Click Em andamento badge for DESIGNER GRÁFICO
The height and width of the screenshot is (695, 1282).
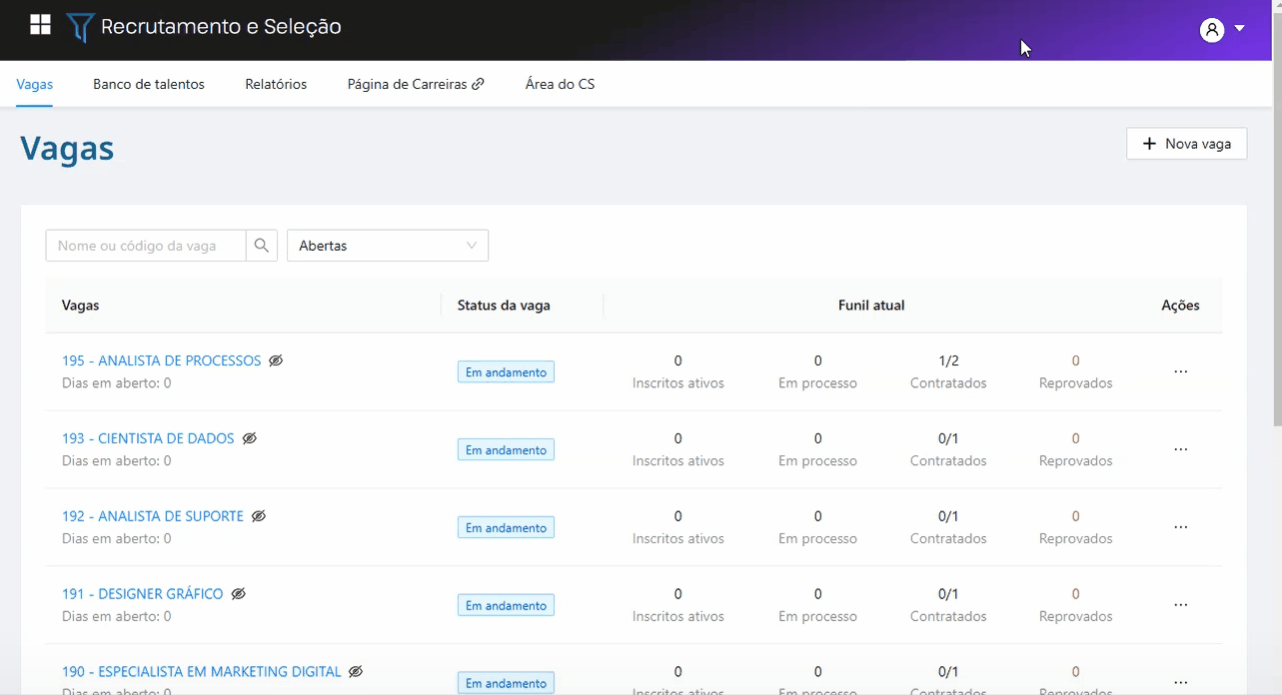tap(506, 605)
